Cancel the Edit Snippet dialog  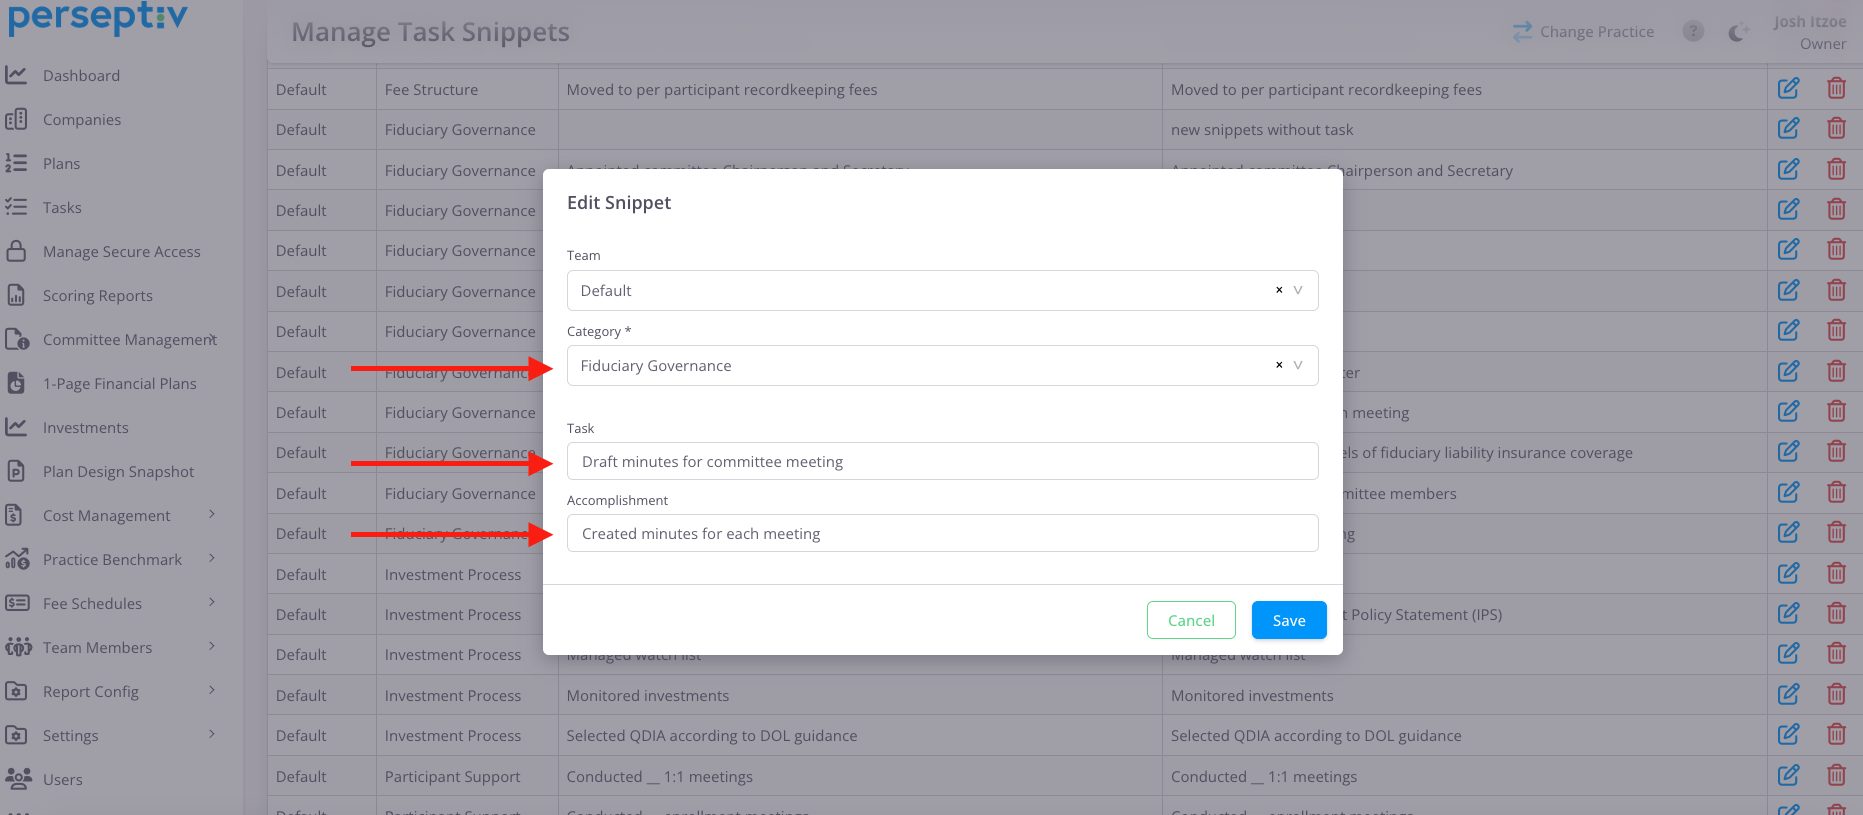tap(1190, 620)
